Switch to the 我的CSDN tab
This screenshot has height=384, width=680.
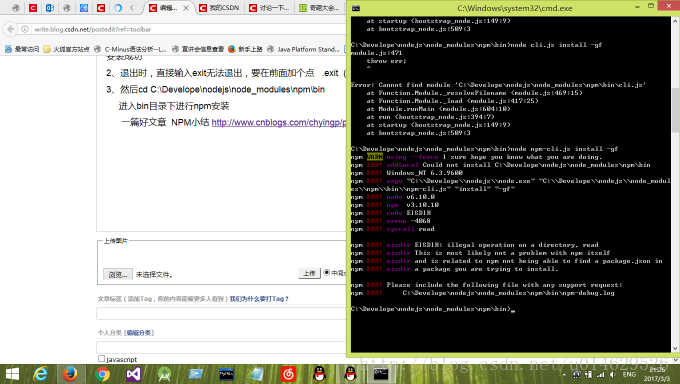pos(219,8)
